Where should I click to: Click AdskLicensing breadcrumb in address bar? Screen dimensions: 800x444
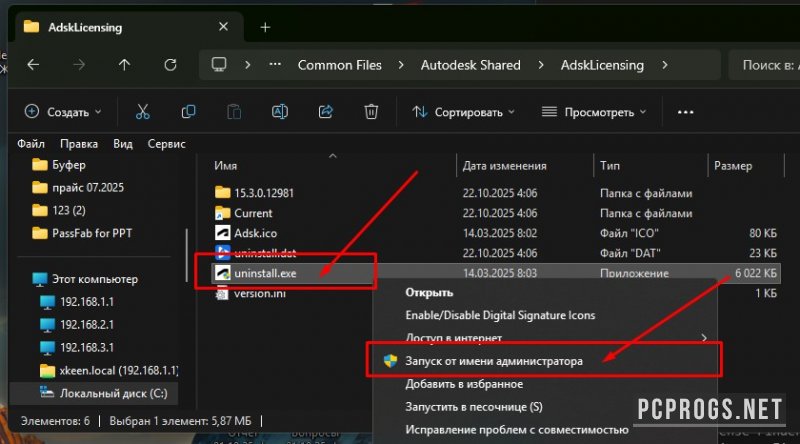point(602,65)
